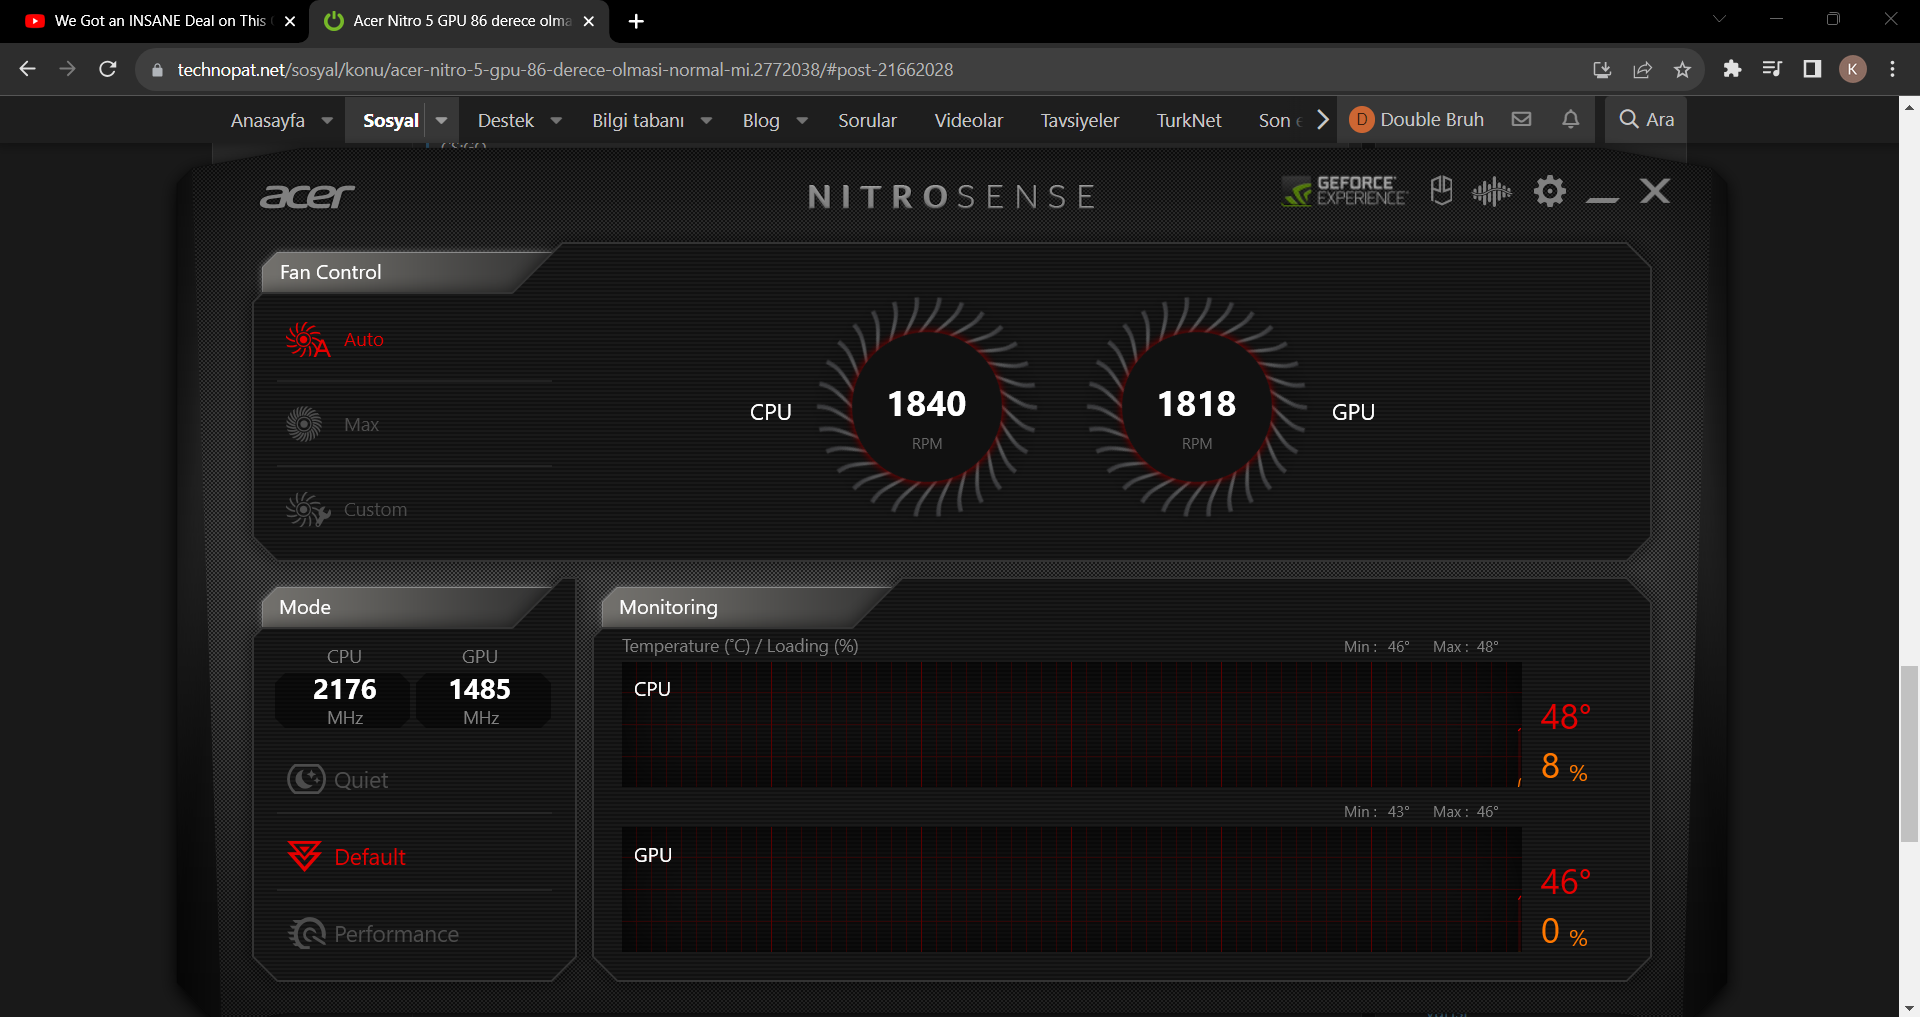Click the page's vertical scrollbar thumb
The height and width of the screenshot is (1017, 1920).
(x=1909, y=755)
